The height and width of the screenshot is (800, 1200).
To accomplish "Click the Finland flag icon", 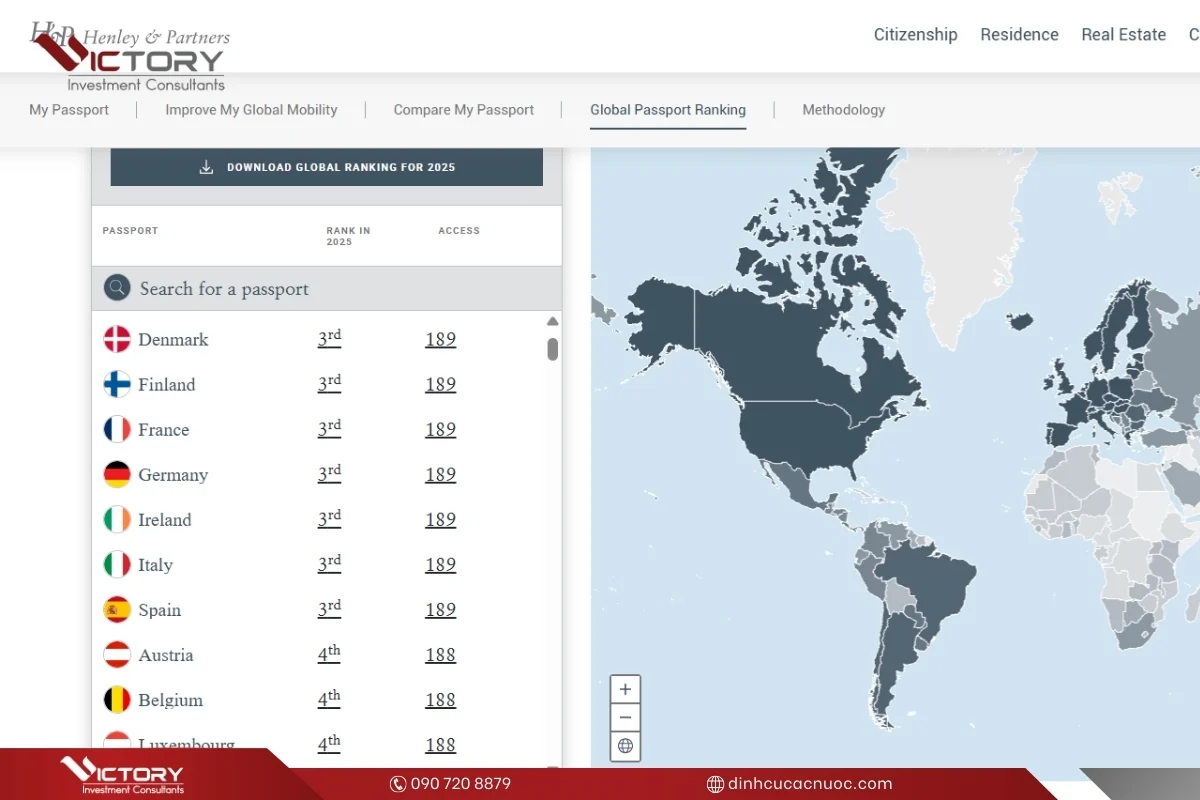I will coord(117,384).
